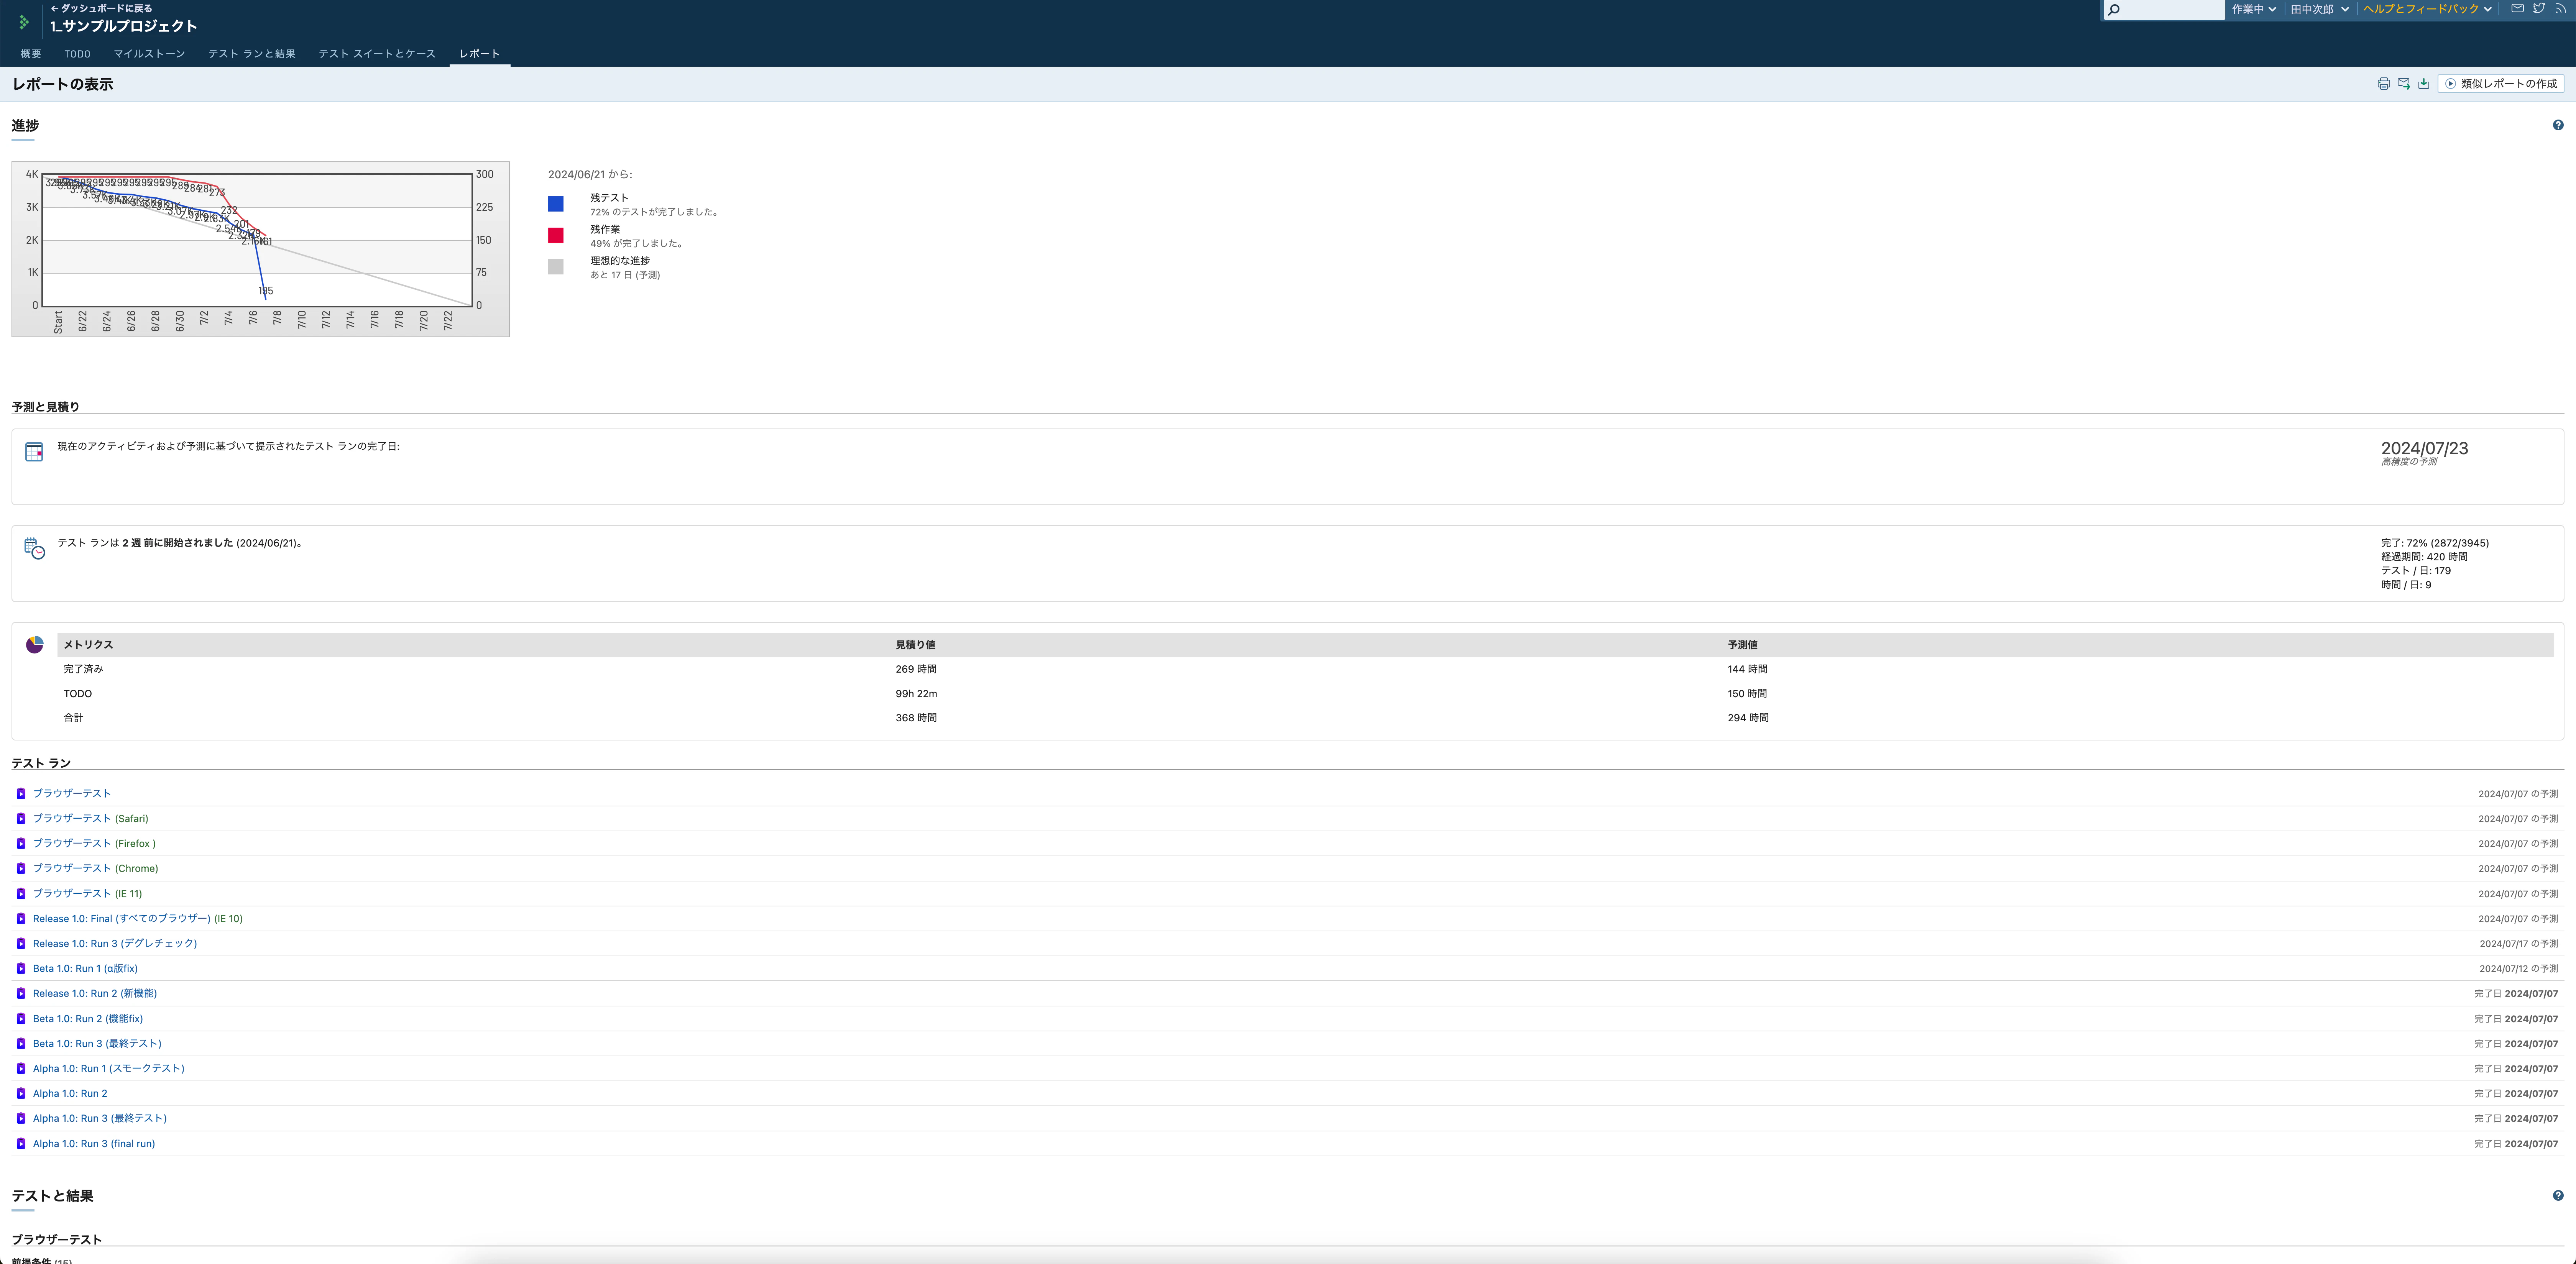Click the あと 17 日 (予測) legend text

[625, 275]
